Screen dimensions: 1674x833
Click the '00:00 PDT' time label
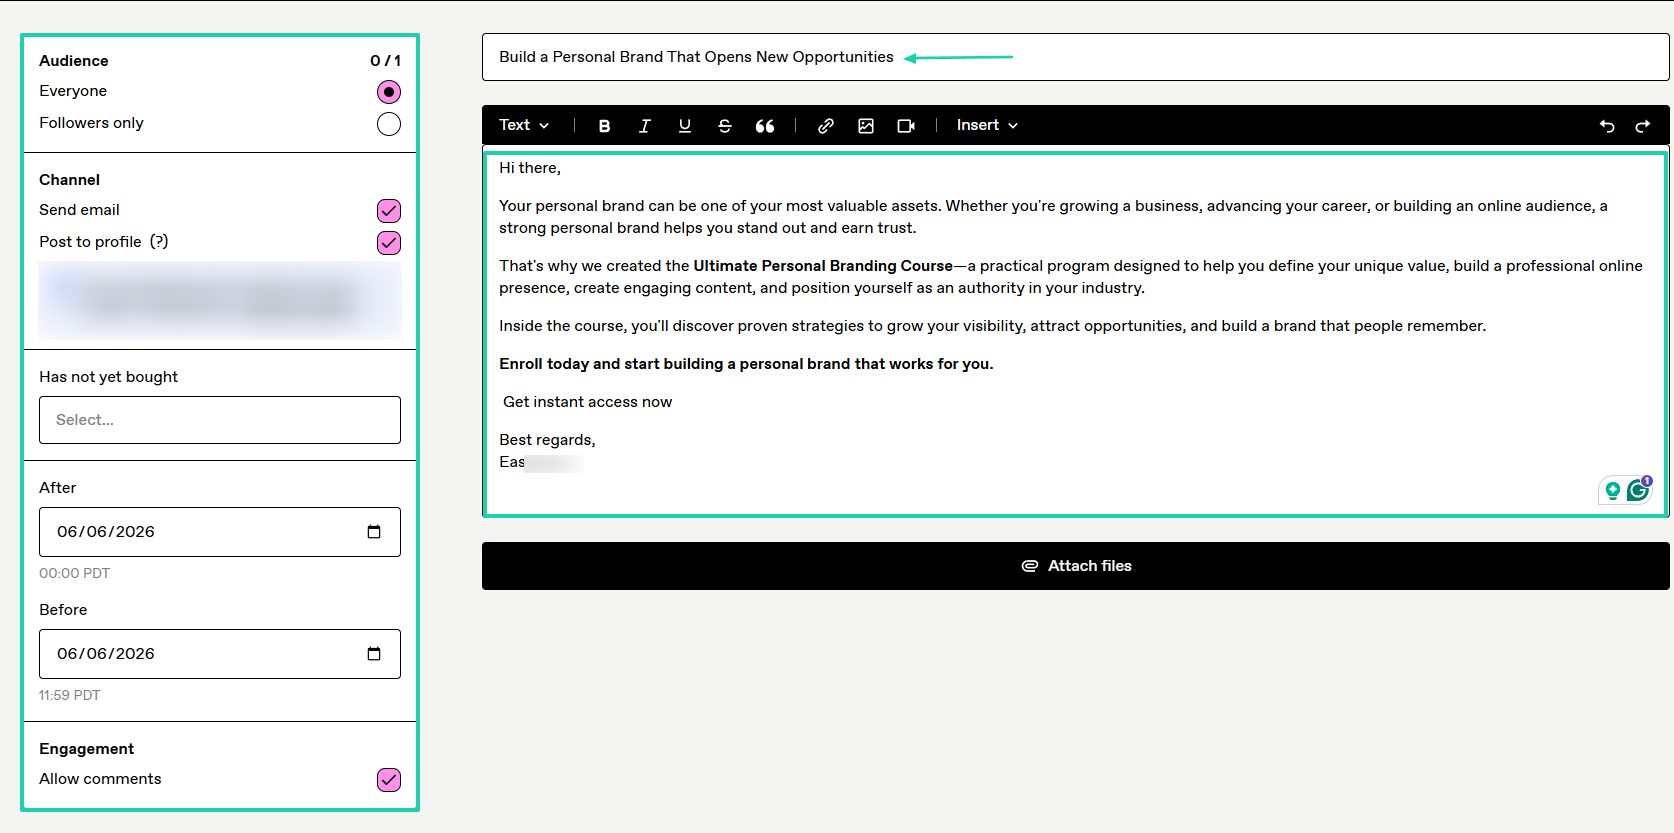point(75,573)
